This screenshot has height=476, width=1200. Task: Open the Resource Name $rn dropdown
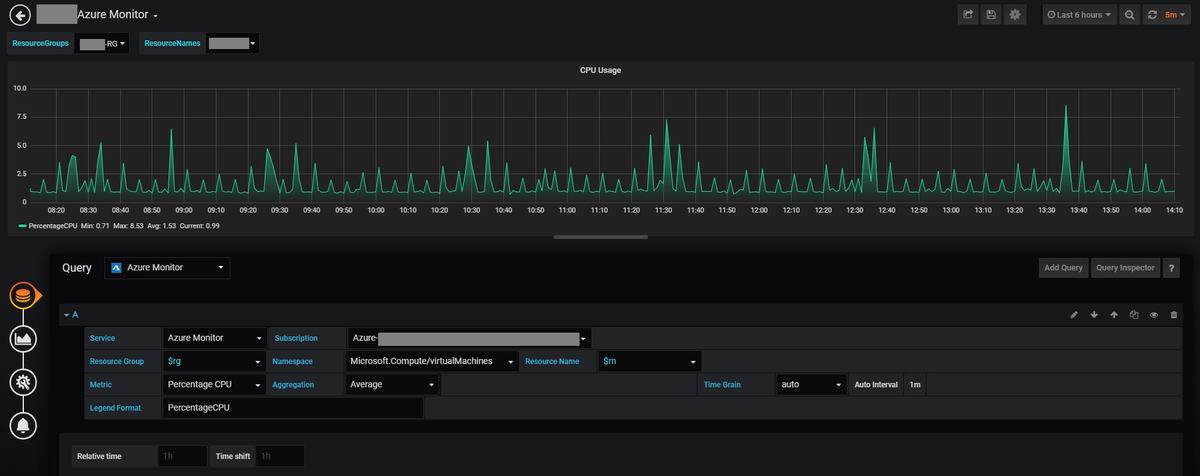(x=650, y=360)
